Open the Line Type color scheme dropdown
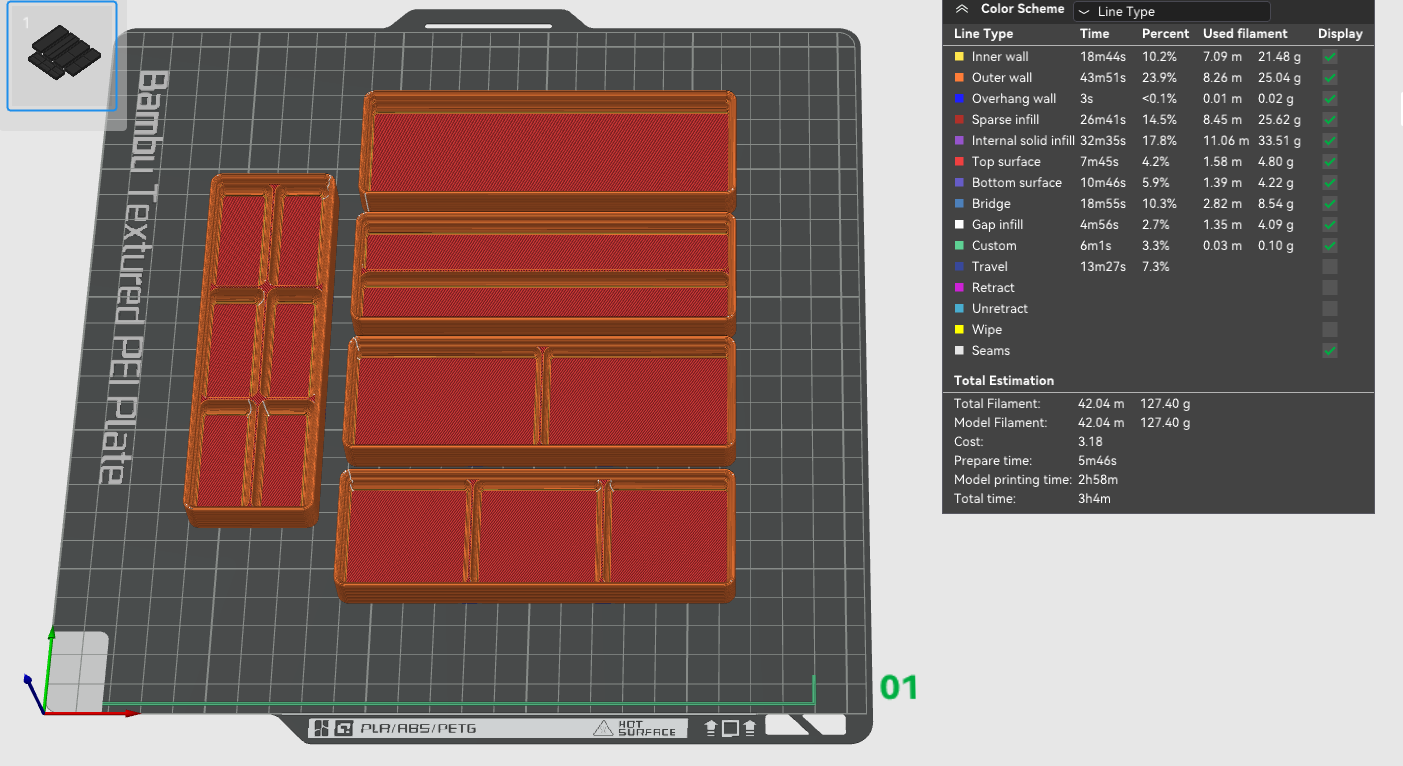Image resolution: width=1403 pixels, height=766 pixels. coord(1171,12)
